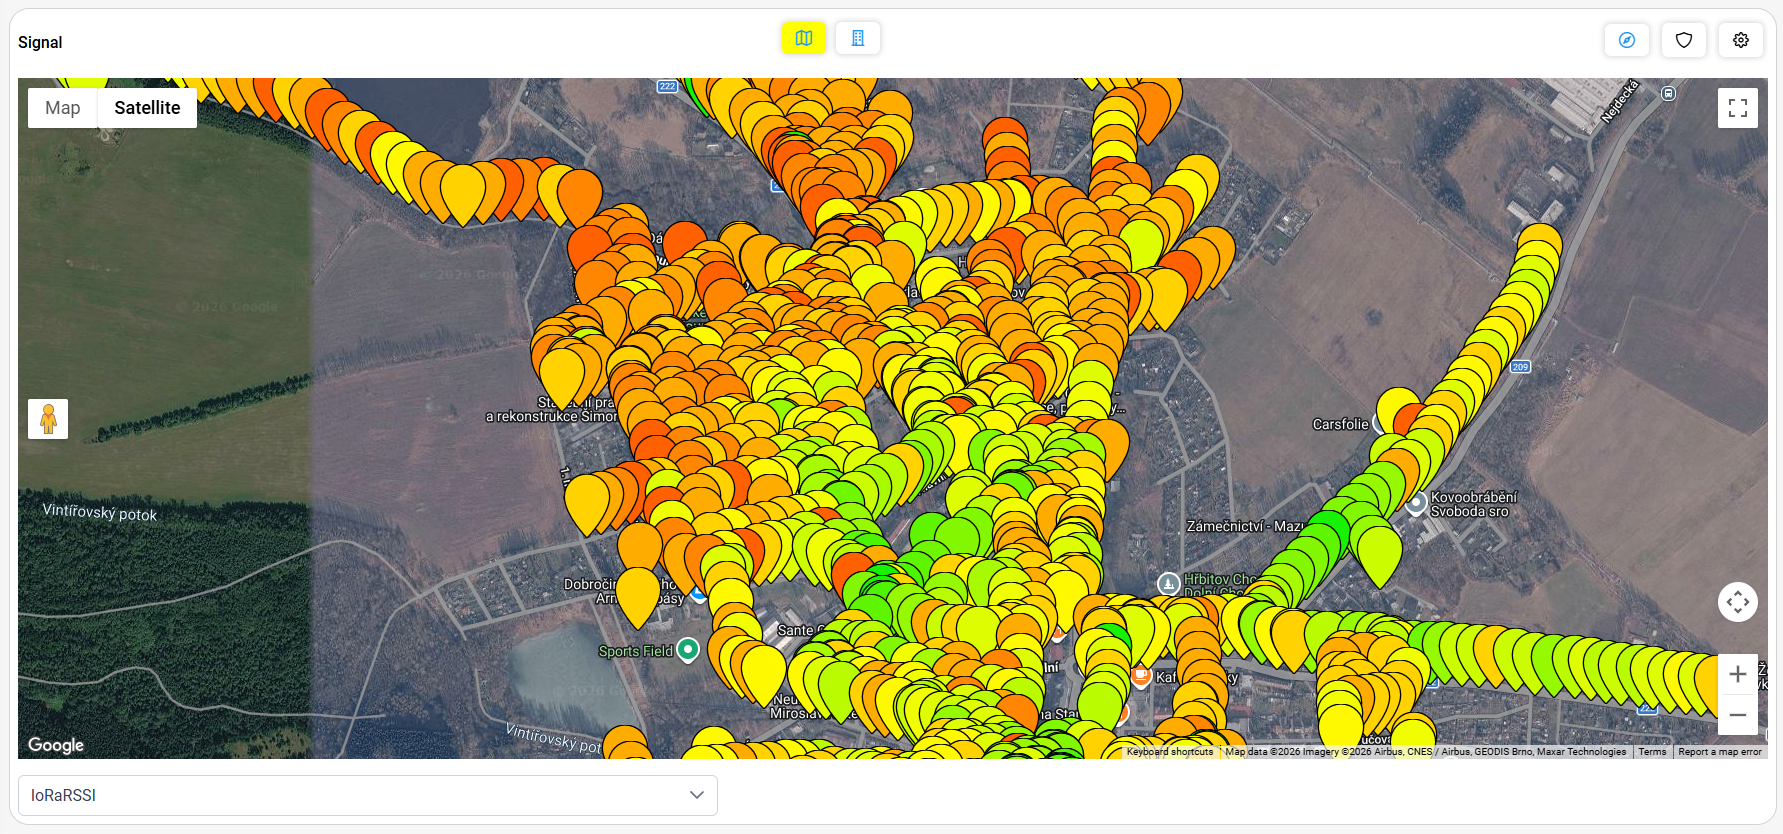Click the Kovoobrábění Svoboda sro marker
The image size is (1783, 834).
click(1416, 503)
